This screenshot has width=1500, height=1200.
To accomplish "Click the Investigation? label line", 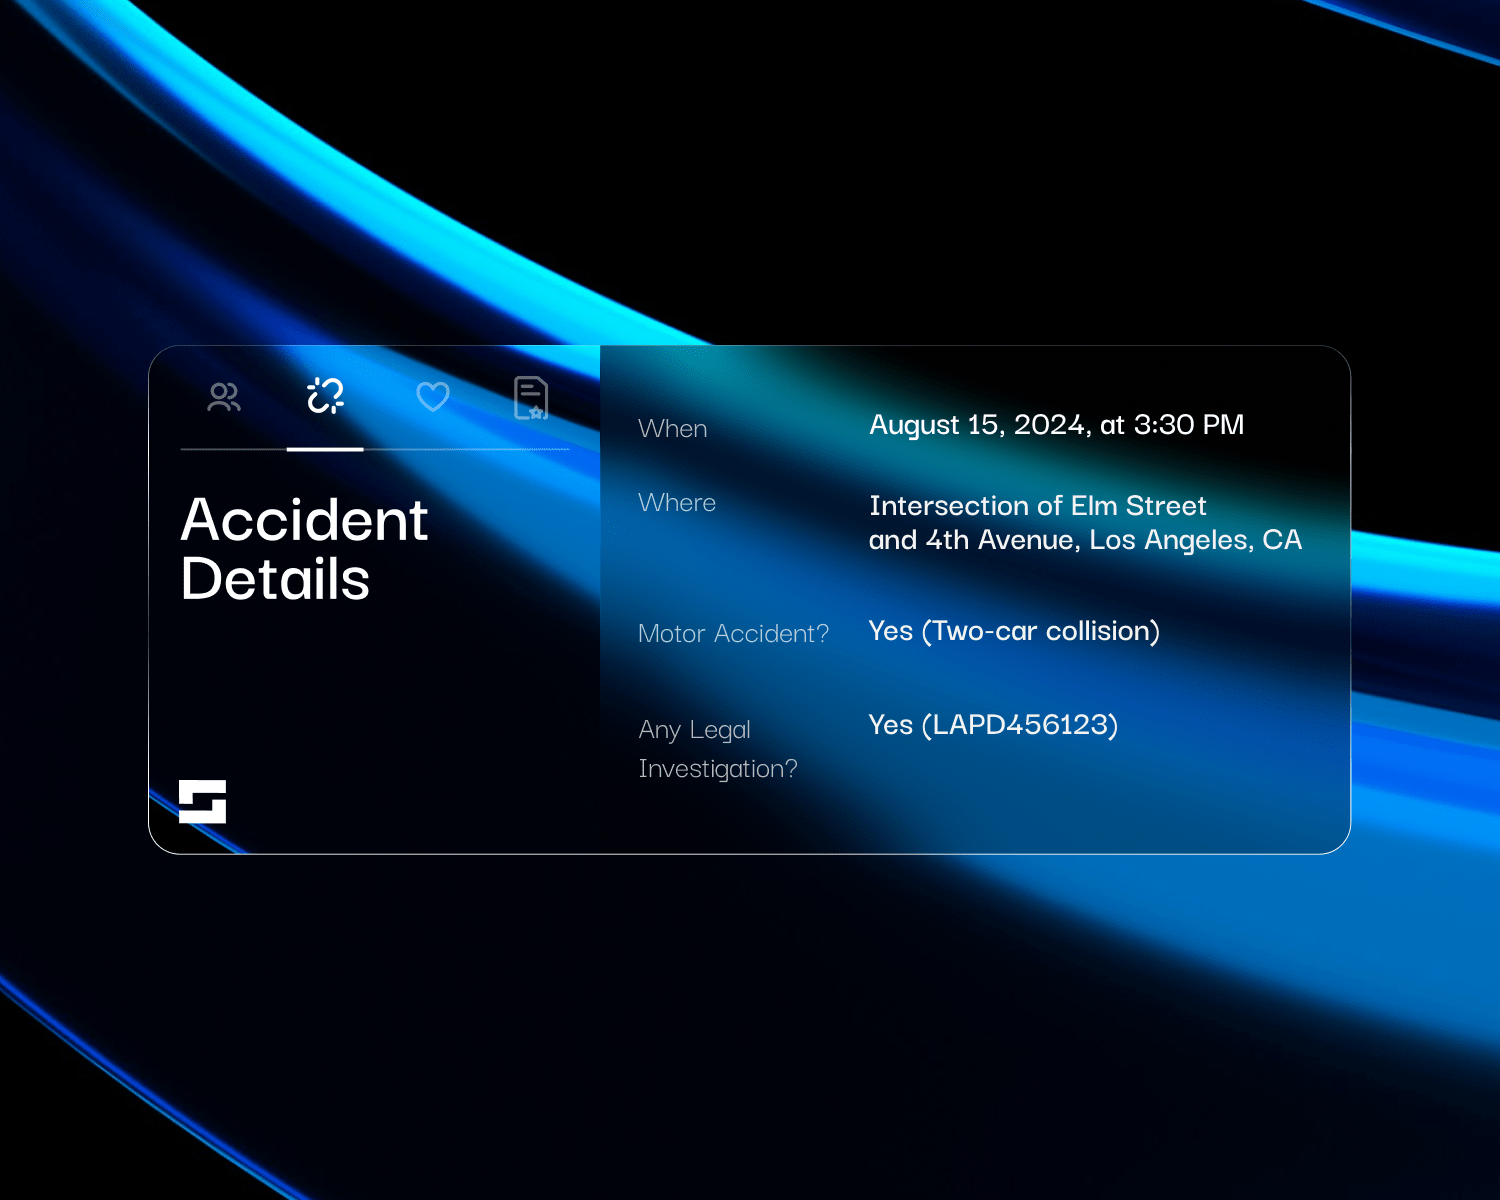I will tap(718, 769).
